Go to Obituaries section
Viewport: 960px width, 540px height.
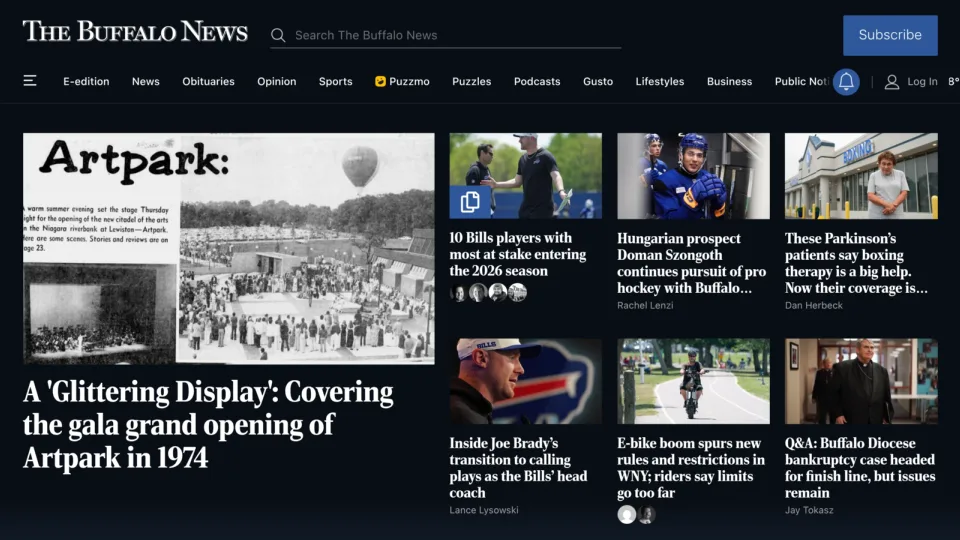208,81
